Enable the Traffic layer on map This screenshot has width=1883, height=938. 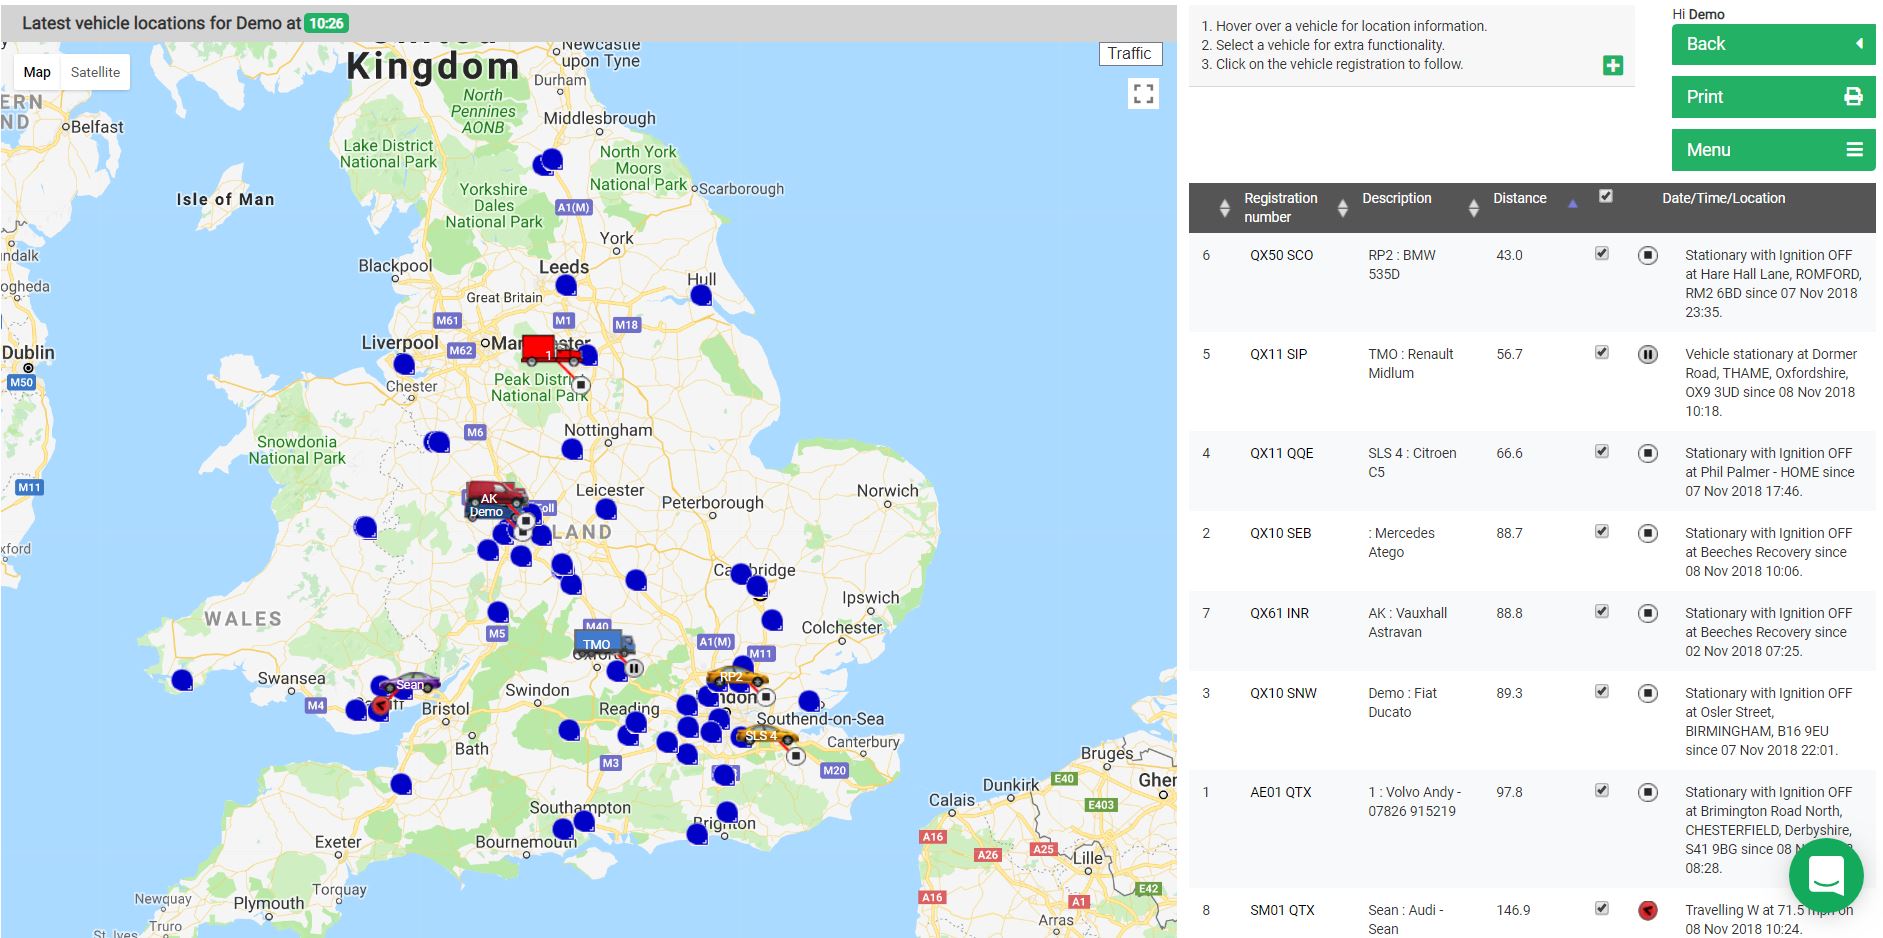[x=1128, y=54]
